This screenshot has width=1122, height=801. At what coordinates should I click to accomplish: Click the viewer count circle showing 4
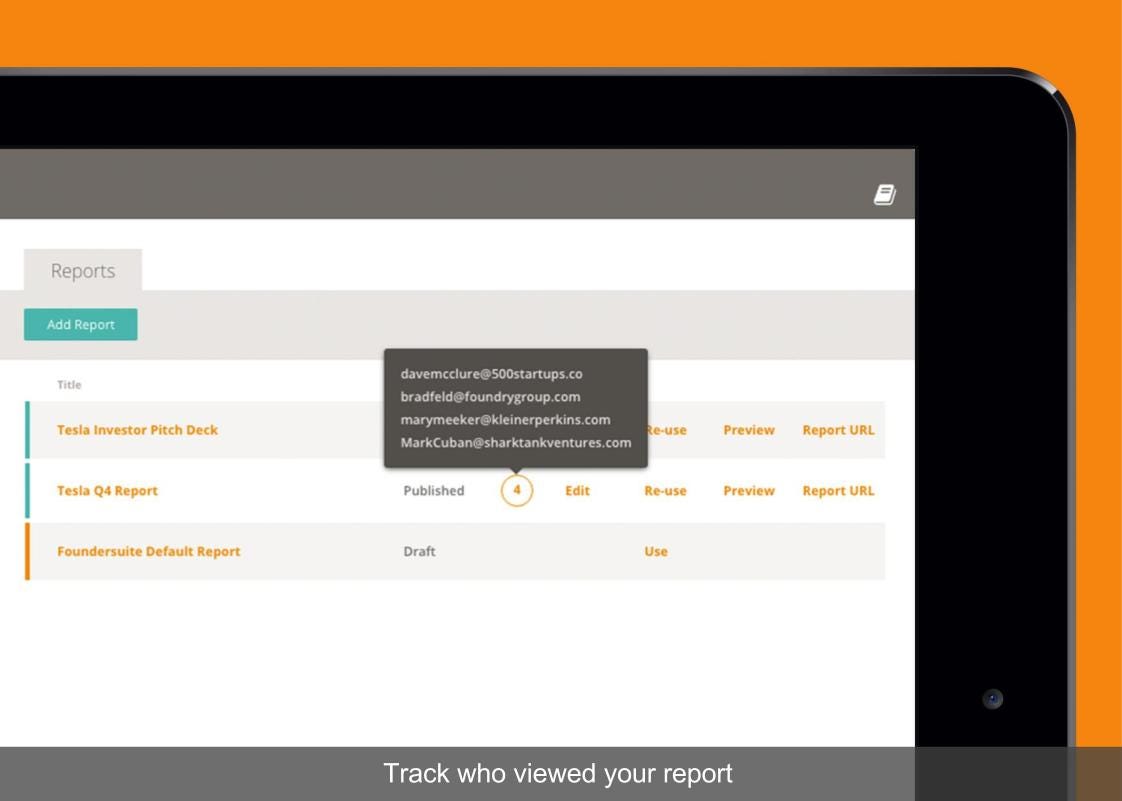[517, 490]
